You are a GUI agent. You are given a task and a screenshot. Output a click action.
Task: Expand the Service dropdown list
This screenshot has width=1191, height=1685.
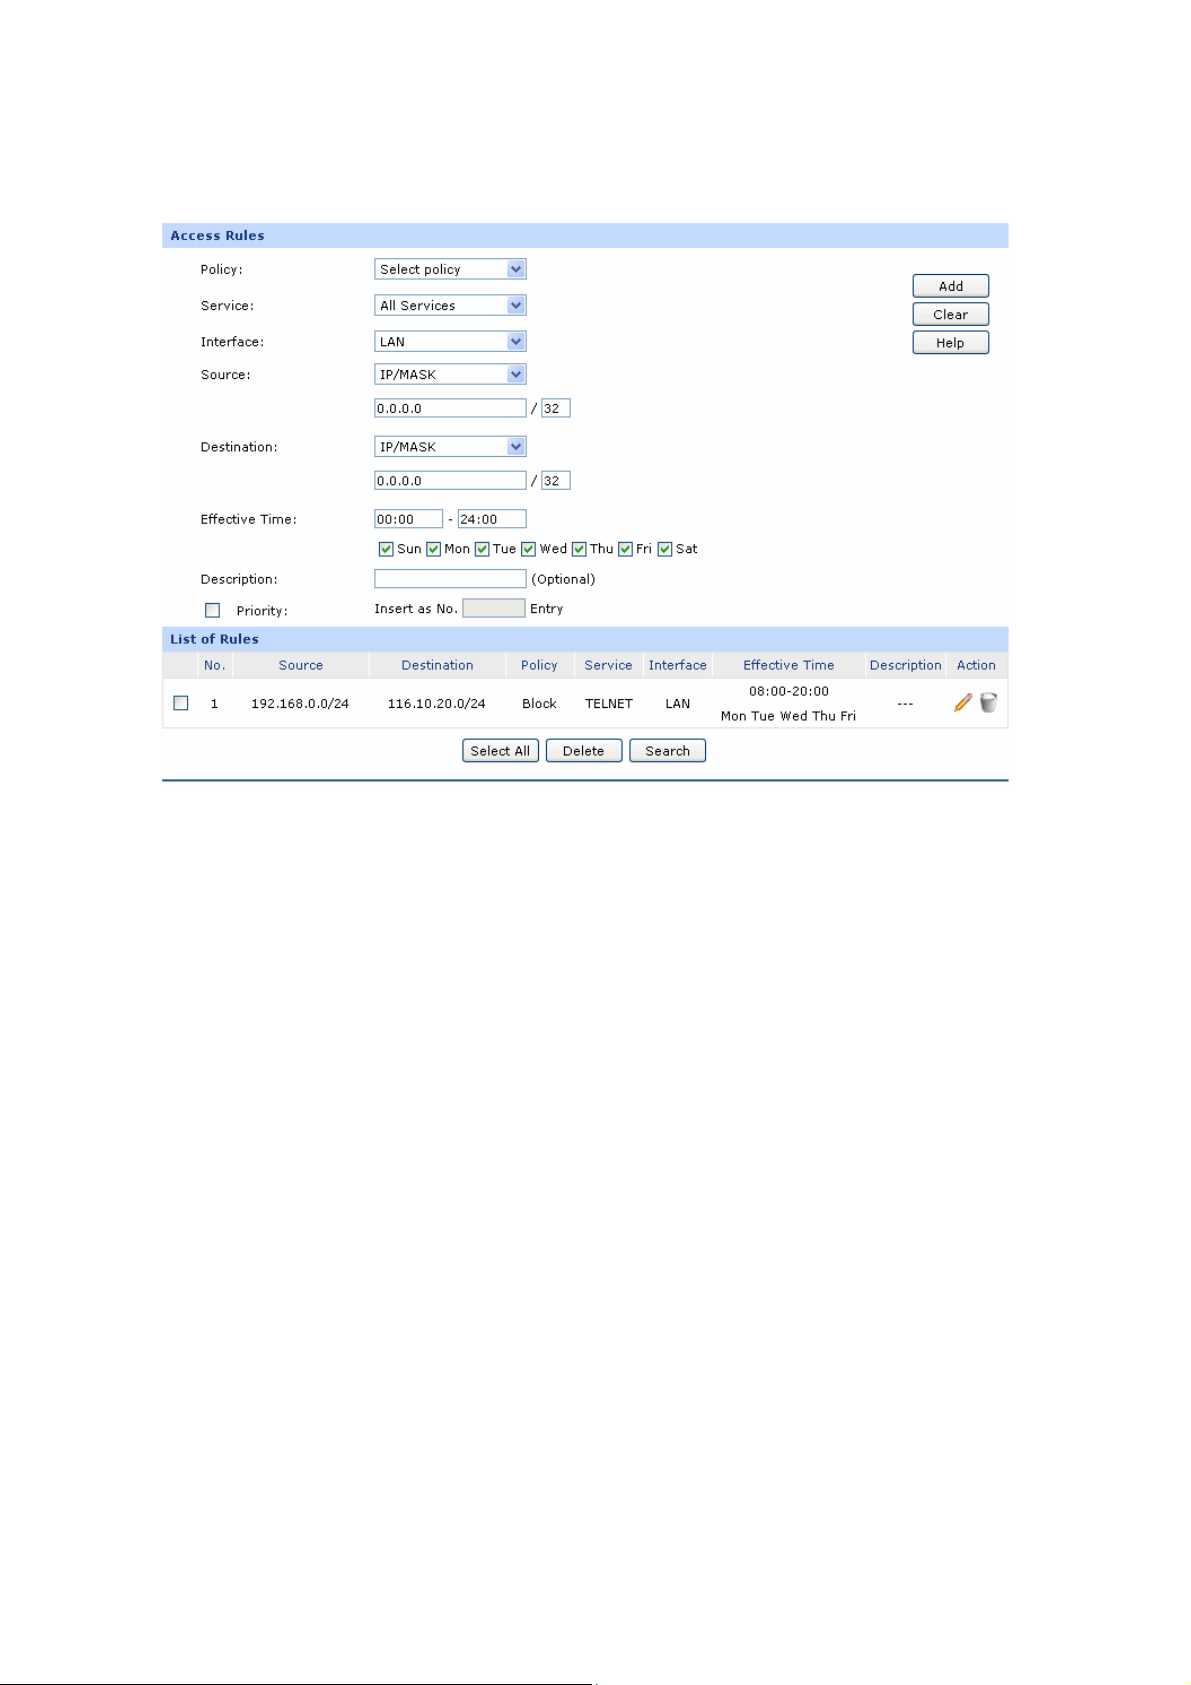point(450,305)
